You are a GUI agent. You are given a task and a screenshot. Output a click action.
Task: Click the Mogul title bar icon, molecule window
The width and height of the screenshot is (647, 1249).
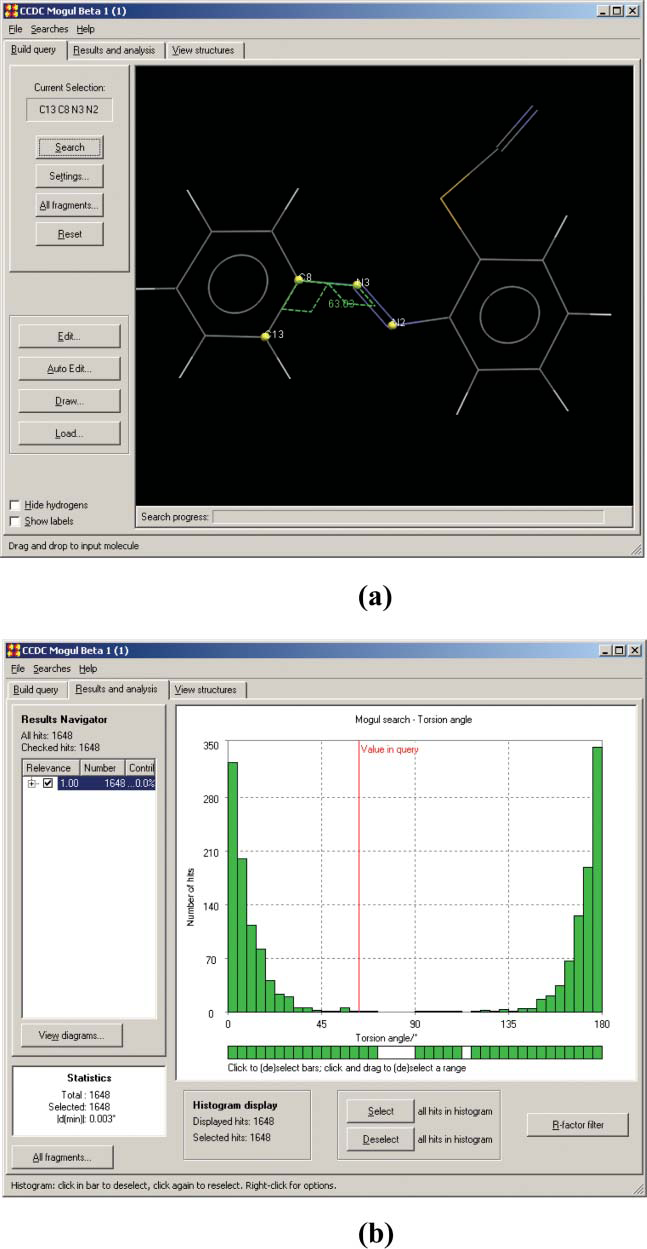[x=13, y=10]
